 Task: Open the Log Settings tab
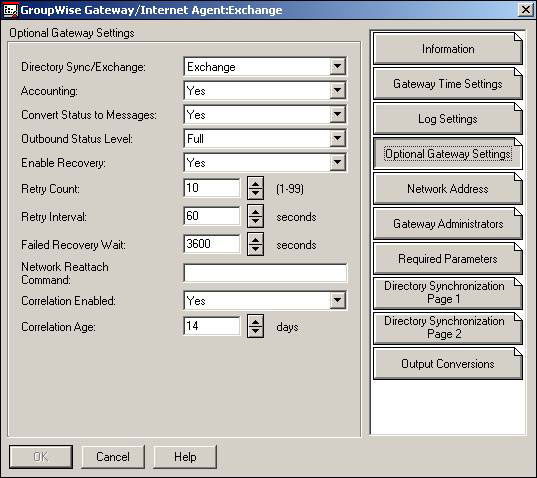(448, 118)
